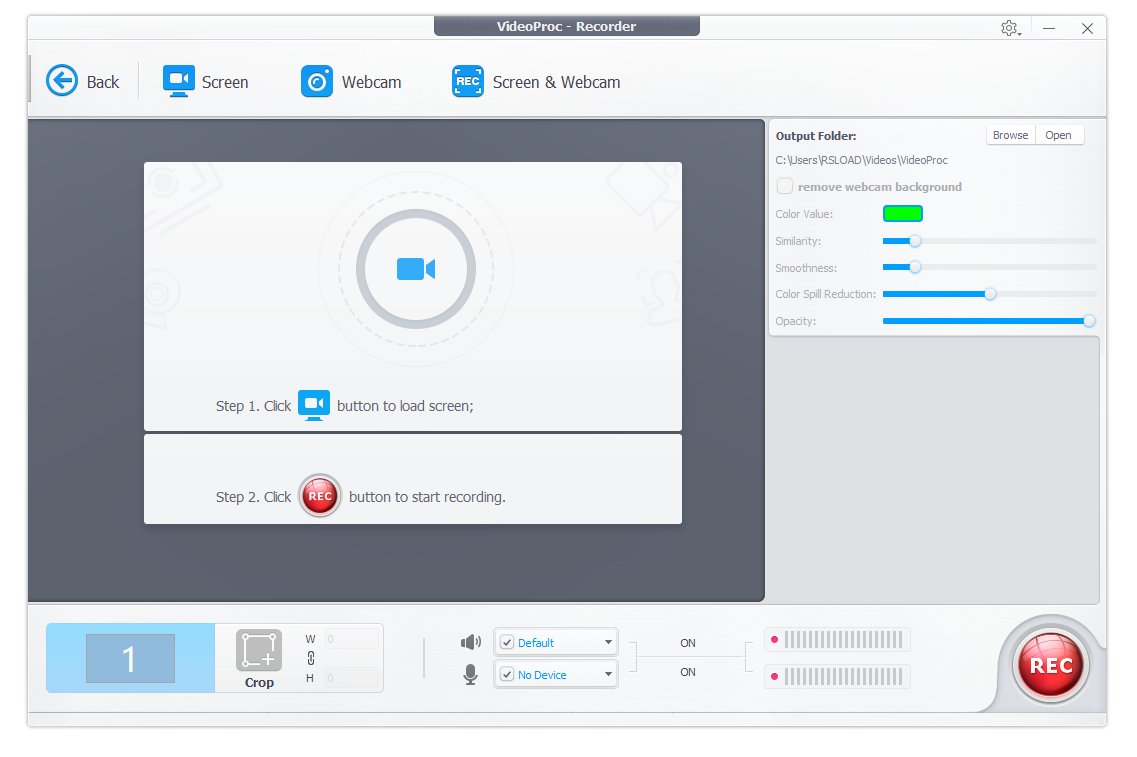Click the speaker volume level meter
This screenshot has width=1137, height=757.
tap(838, 640)
